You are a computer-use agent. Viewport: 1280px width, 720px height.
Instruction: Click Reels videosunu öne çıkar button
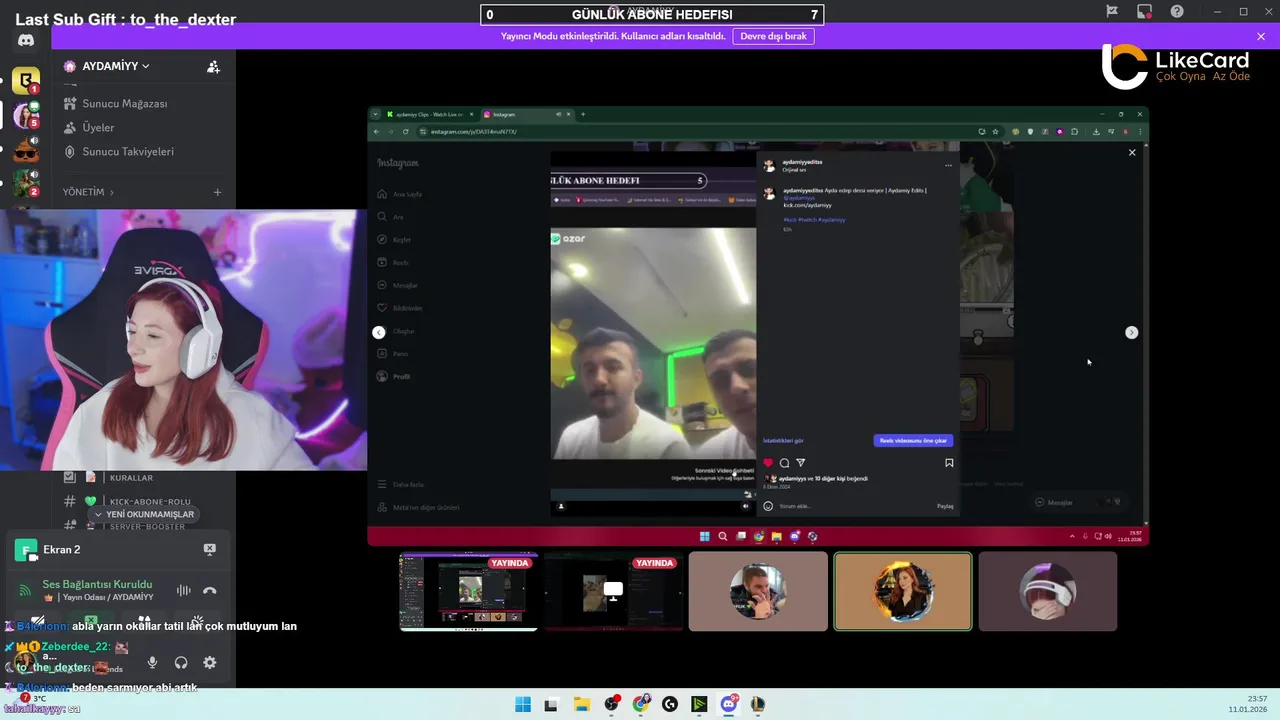913,440
